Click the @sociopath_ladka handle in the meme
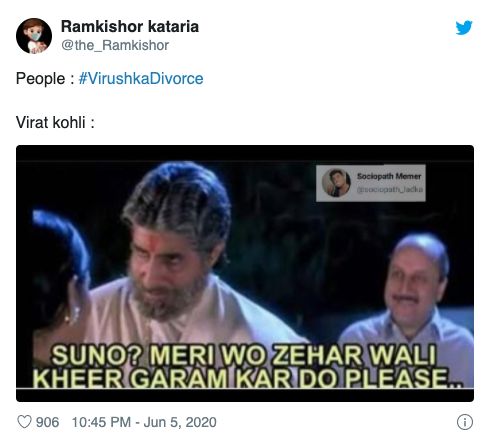 coord(390,189)
